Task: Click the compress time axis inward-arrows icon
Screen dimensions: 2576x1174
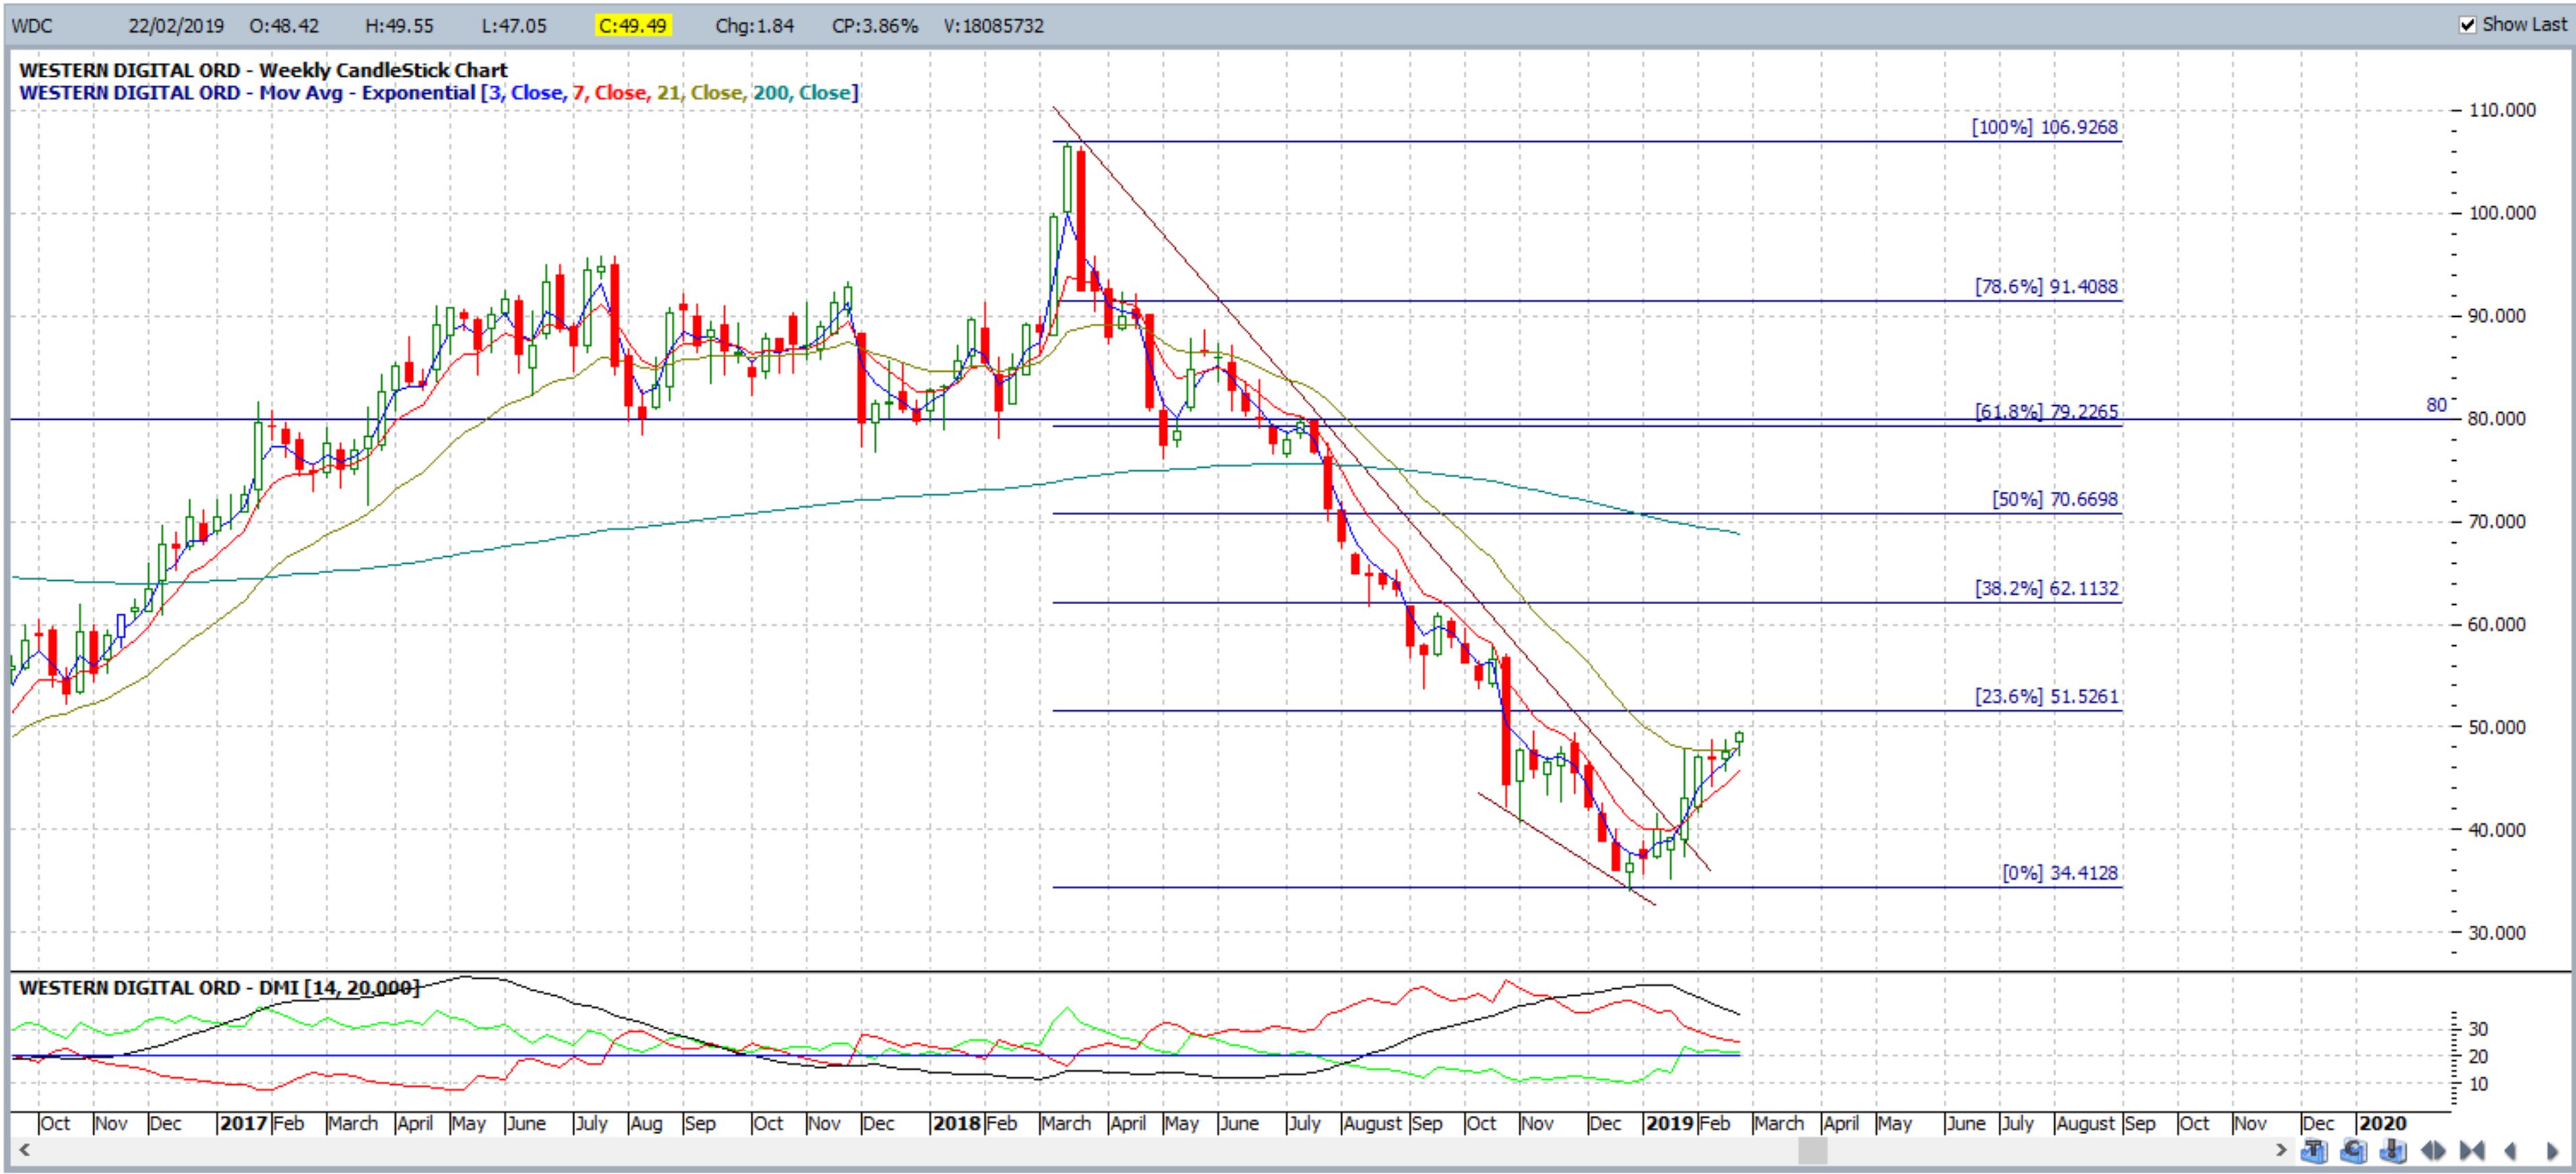Action: tap(2472, 1151)
